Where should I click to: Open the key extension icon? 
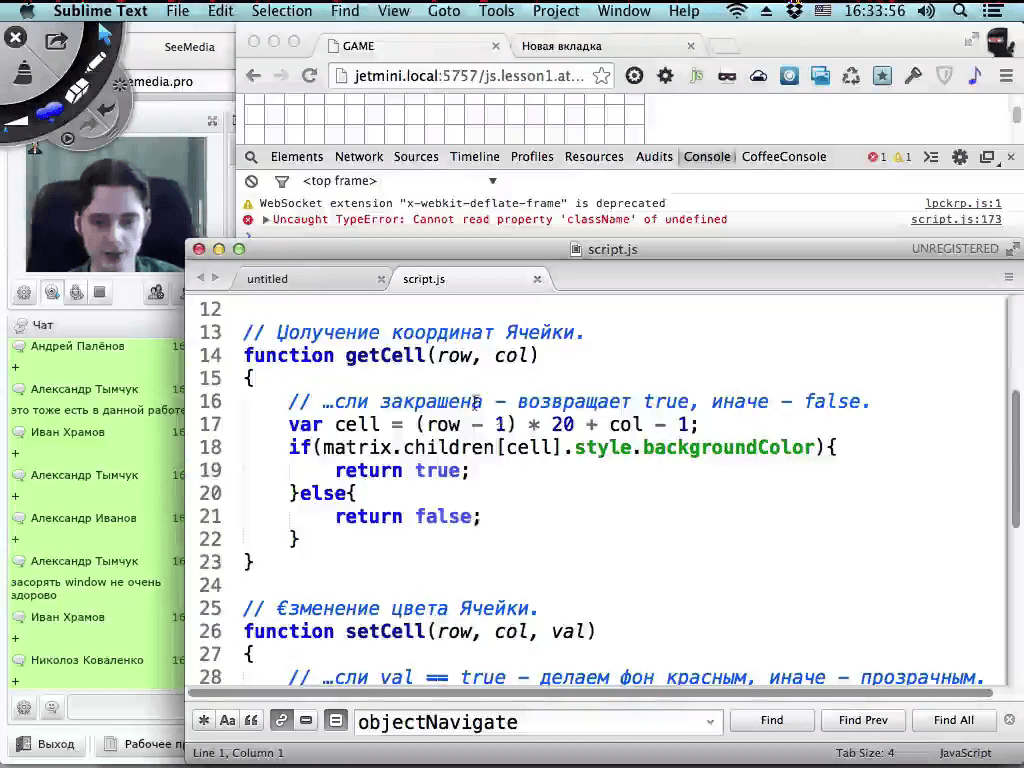913,76
